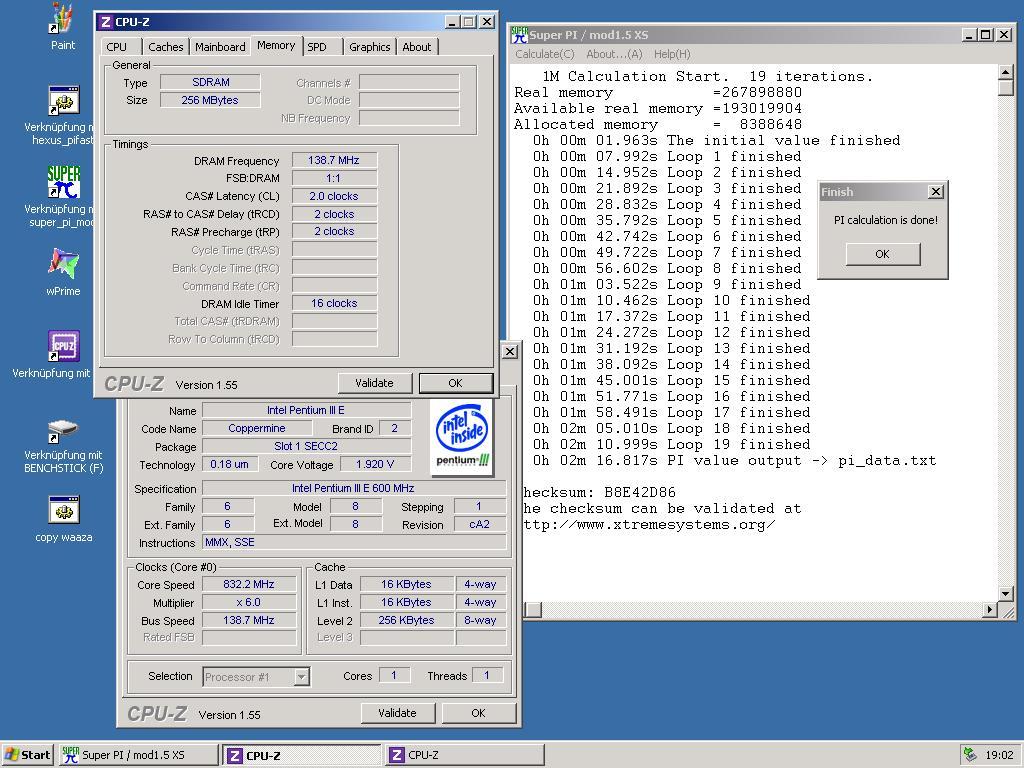This screenshot has width=1024, height=768.
Task: Switch to the Caches tab
Action: pyautogui.click(x=166, y=46)
